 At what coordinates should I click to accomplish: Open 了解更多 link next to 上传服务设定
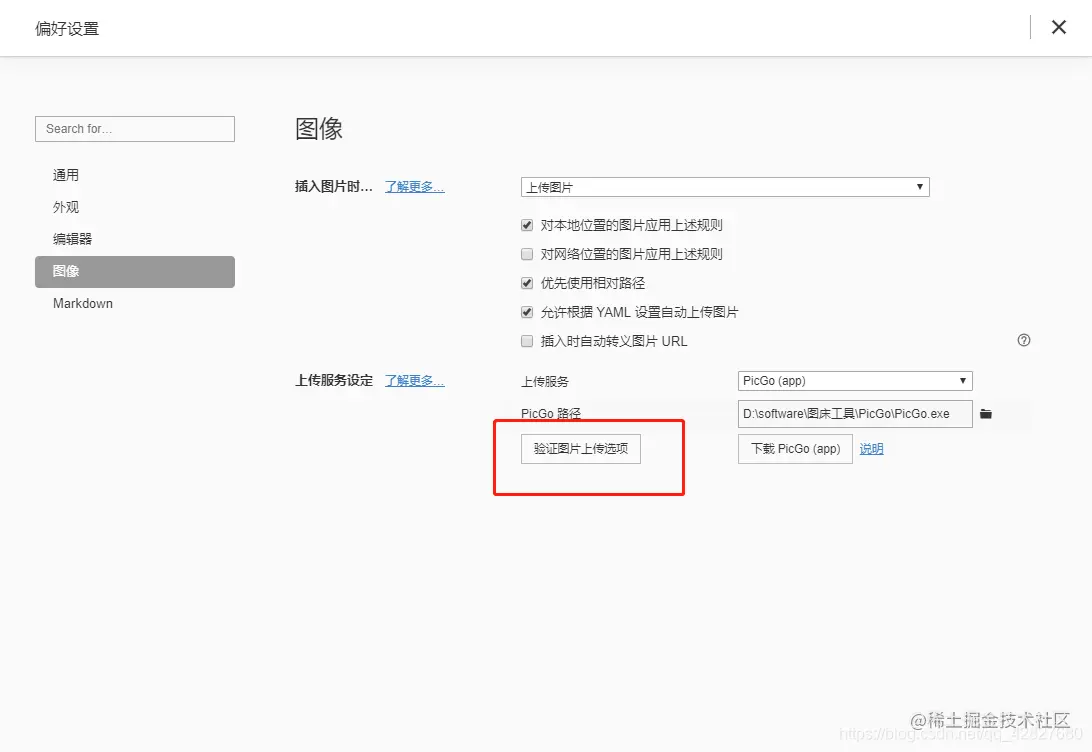click(414, 381)
